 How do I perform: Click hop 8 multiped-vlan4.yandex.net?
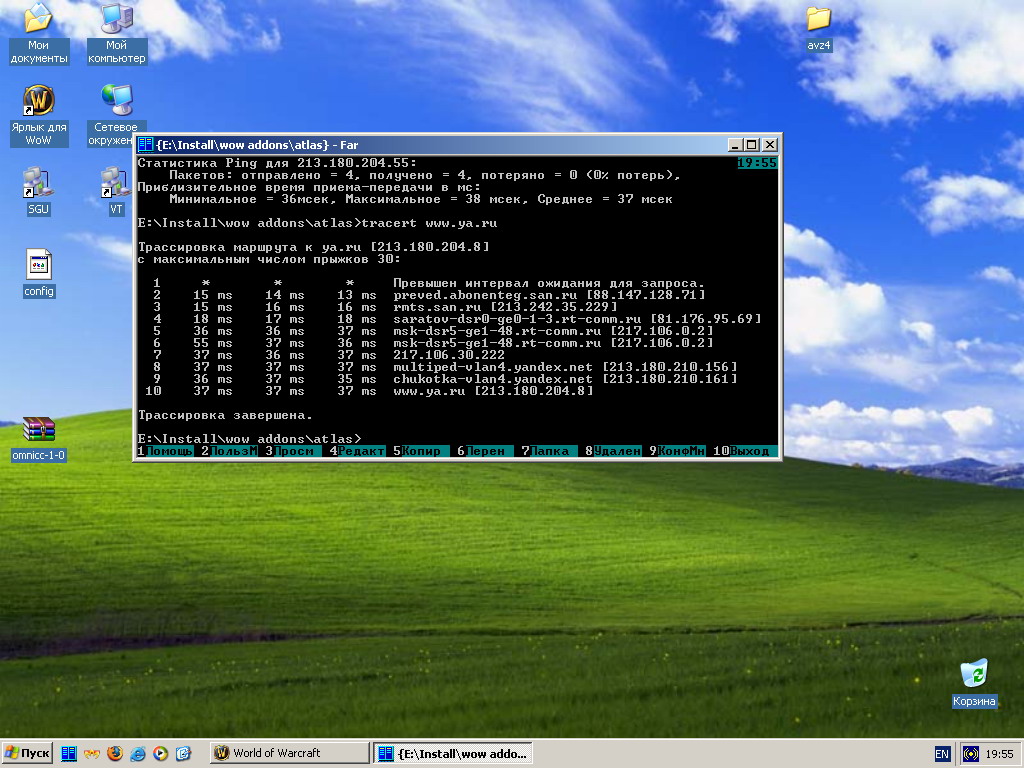[566, 367]
